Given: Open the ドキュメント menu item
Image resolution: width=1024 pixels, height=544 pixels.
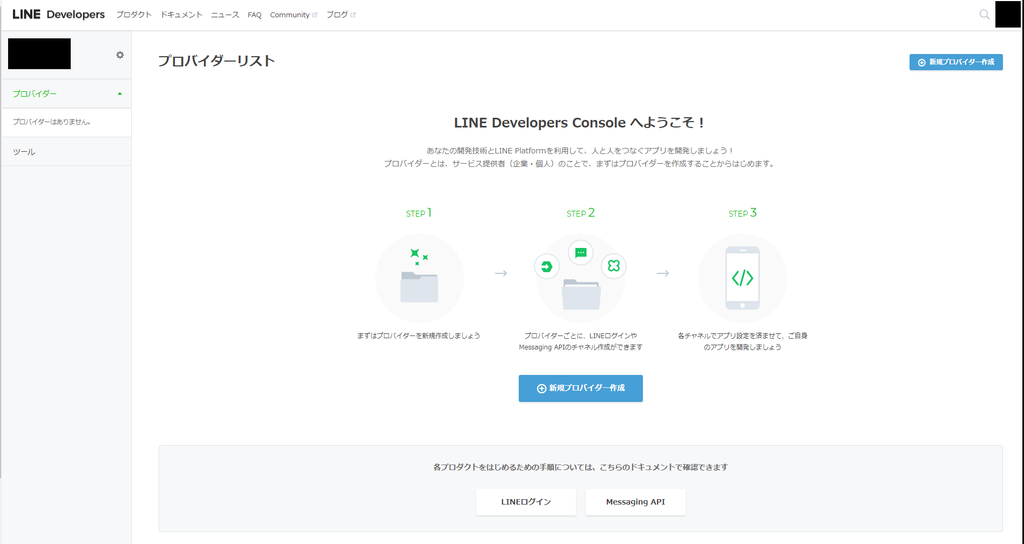Looking at the screenshot, I should pos(182,14).
